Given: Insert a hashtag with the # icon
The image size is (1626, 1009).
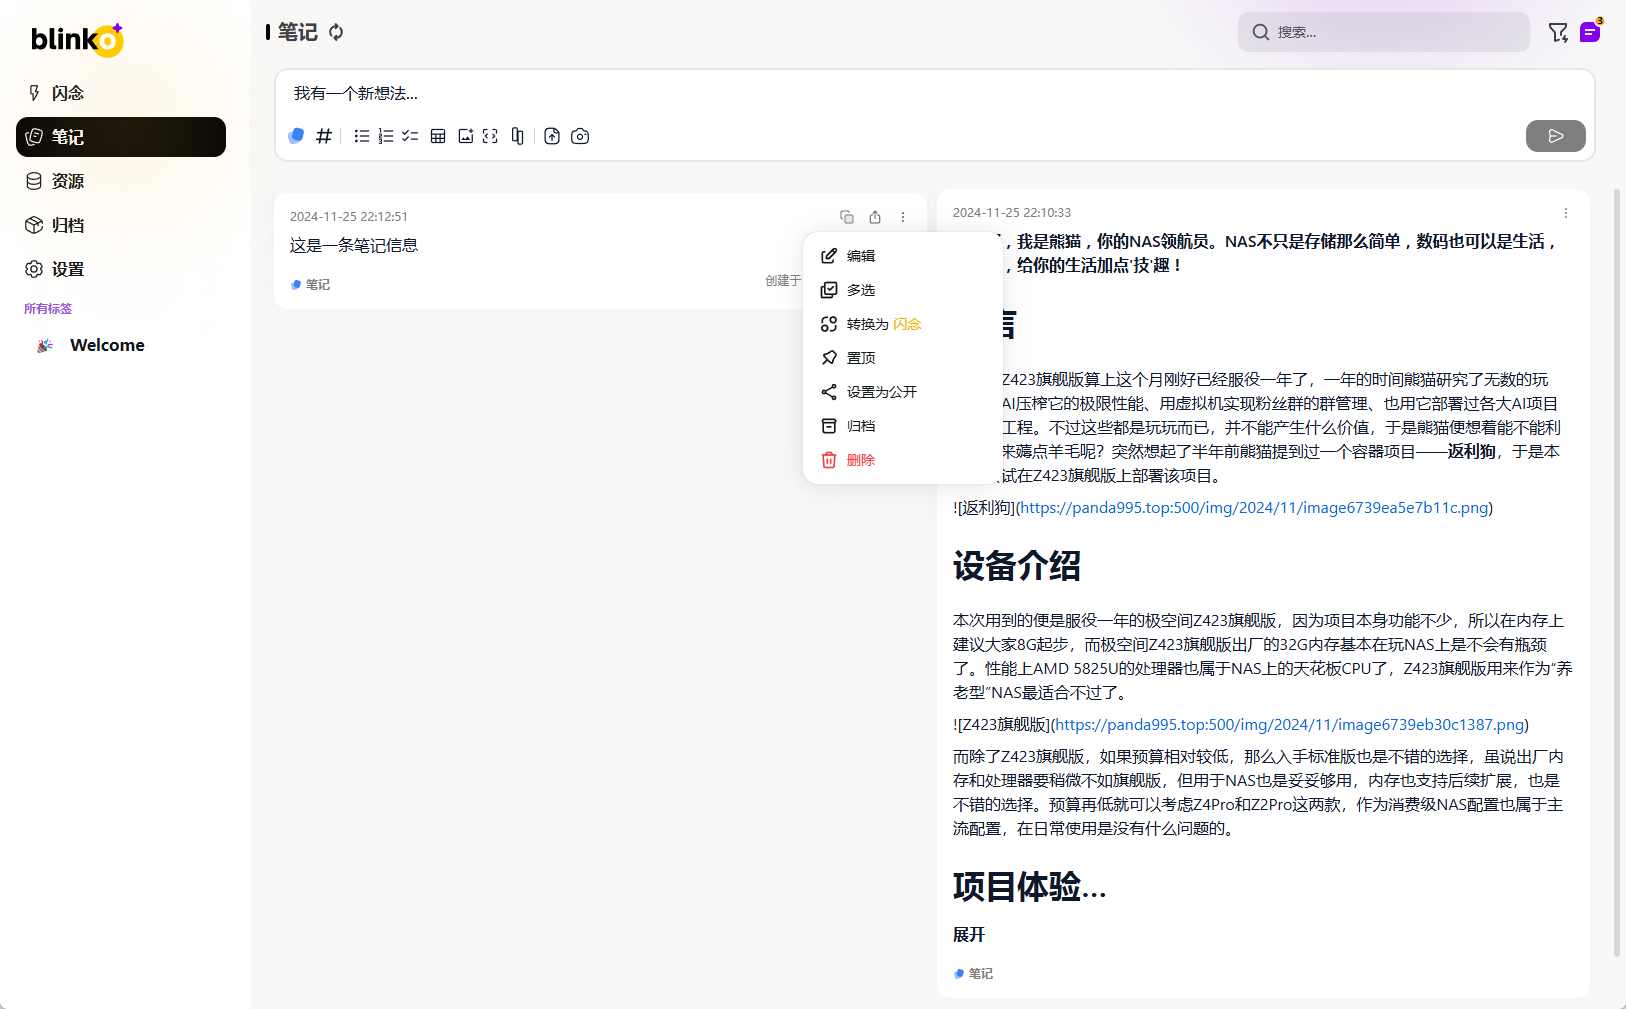Looking at the screenshot, I should (x=323, y=136).
